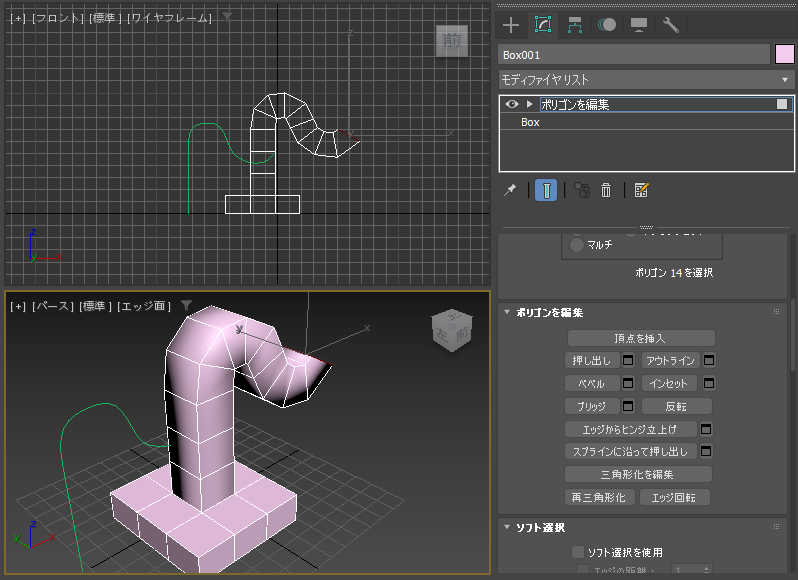Open ブリッジ settings box icon
This screenshot has width=798, height=580.
[628, 406]
